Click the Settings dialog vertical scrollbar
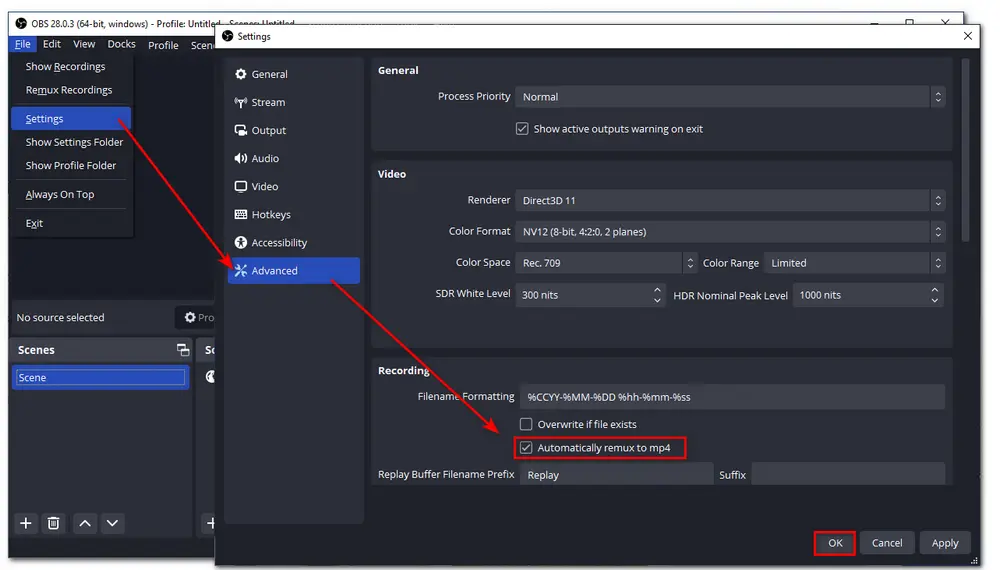Image resolution: width=1000 pixels, height=570 pixels. (x=966, y=150)
